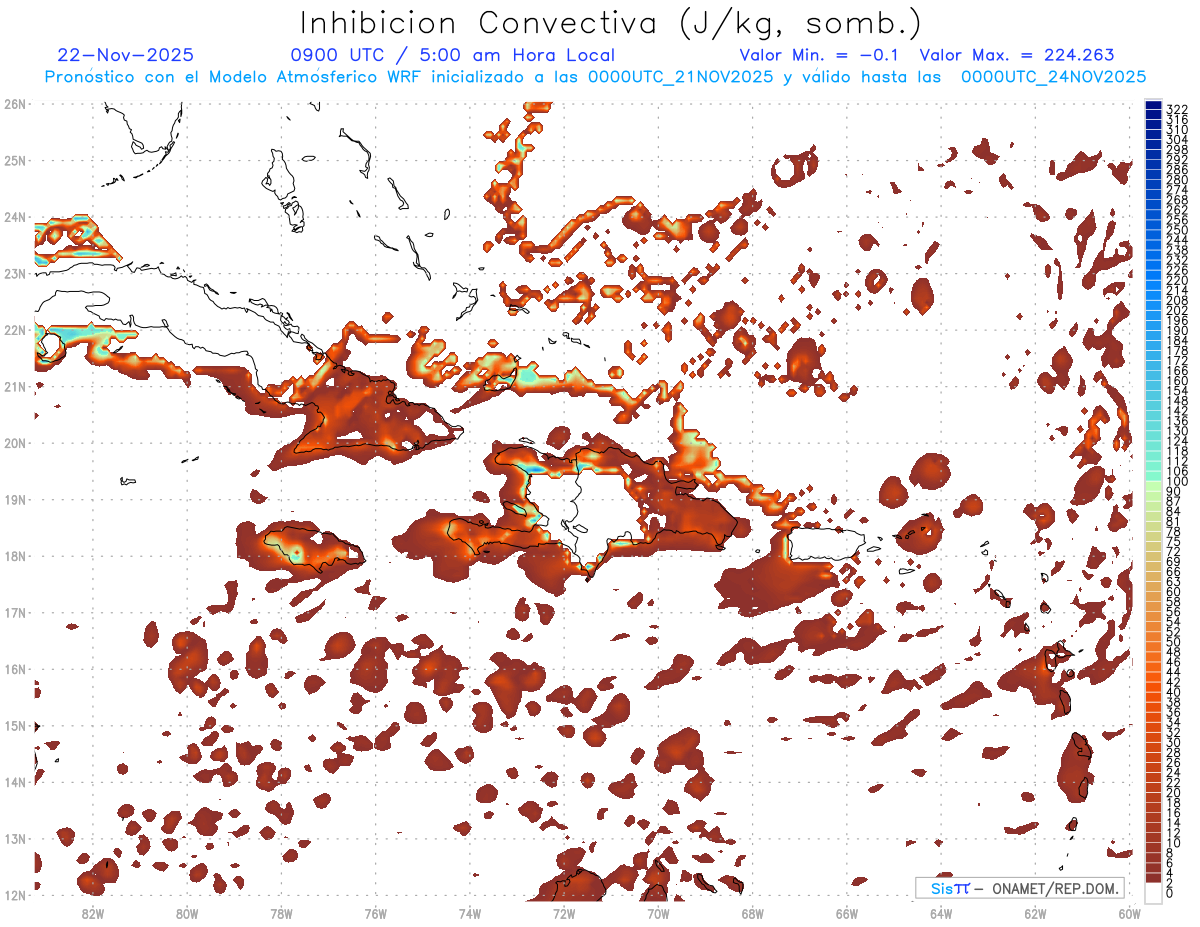The image size is (1200, 927).
Task: Click the 'Valor Max. = 224.263' readout
Action: (x=1017, y=55)
